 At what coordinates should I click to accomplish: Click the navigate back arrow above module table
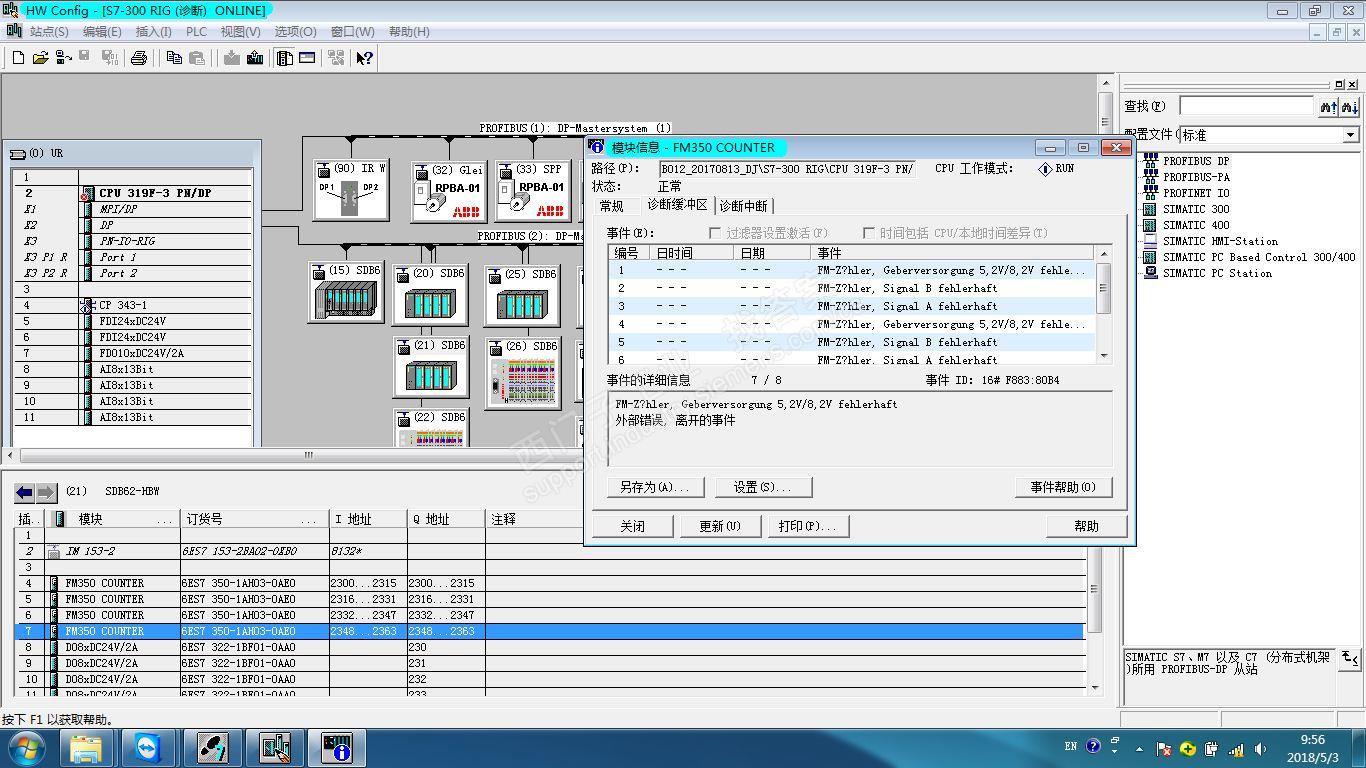click(24, 492)
